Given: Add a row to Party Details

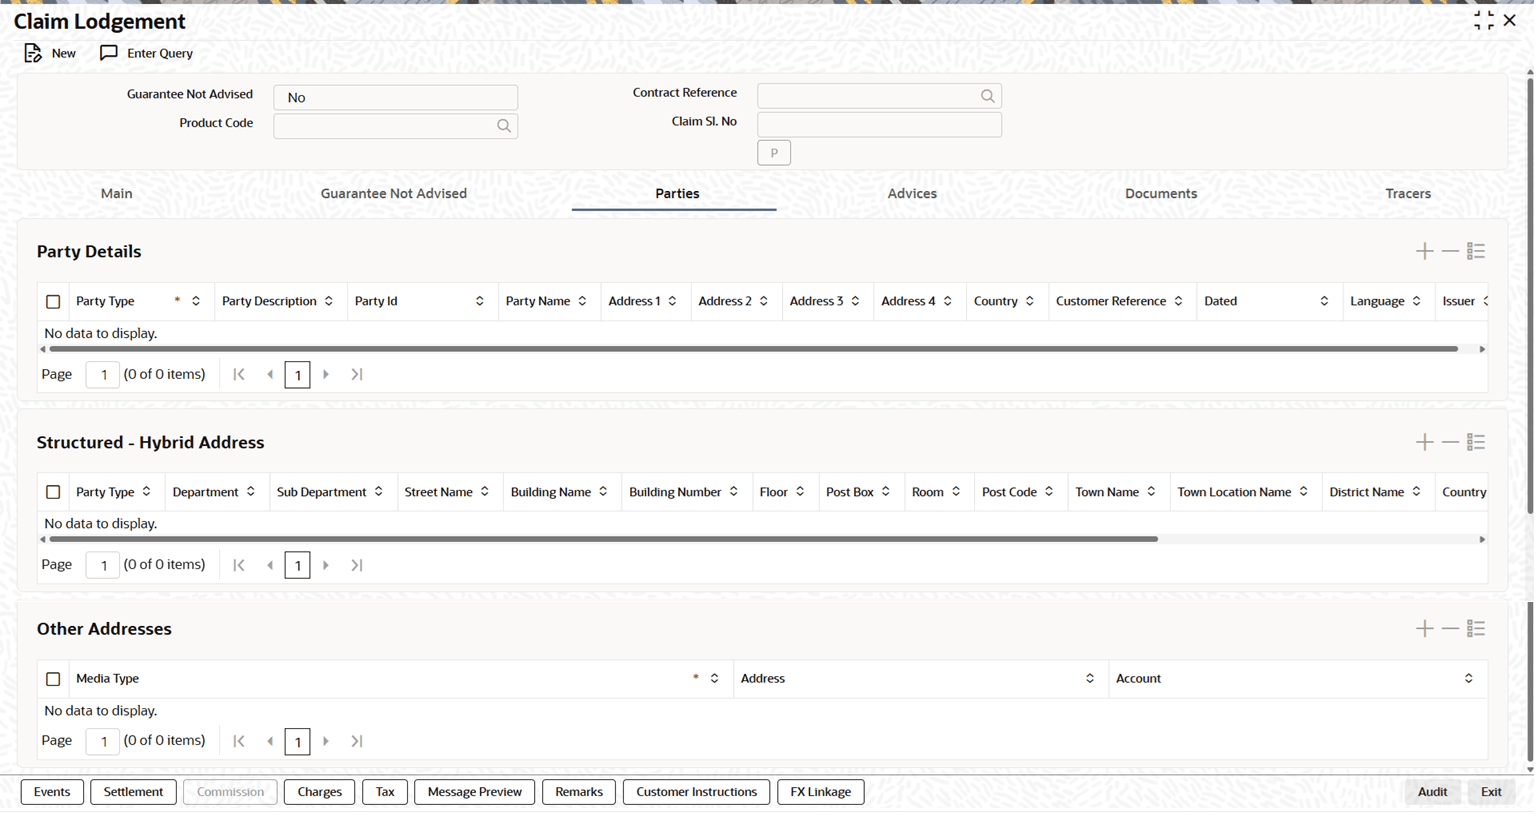Looking at the screenshot, I should point(1425,251).
